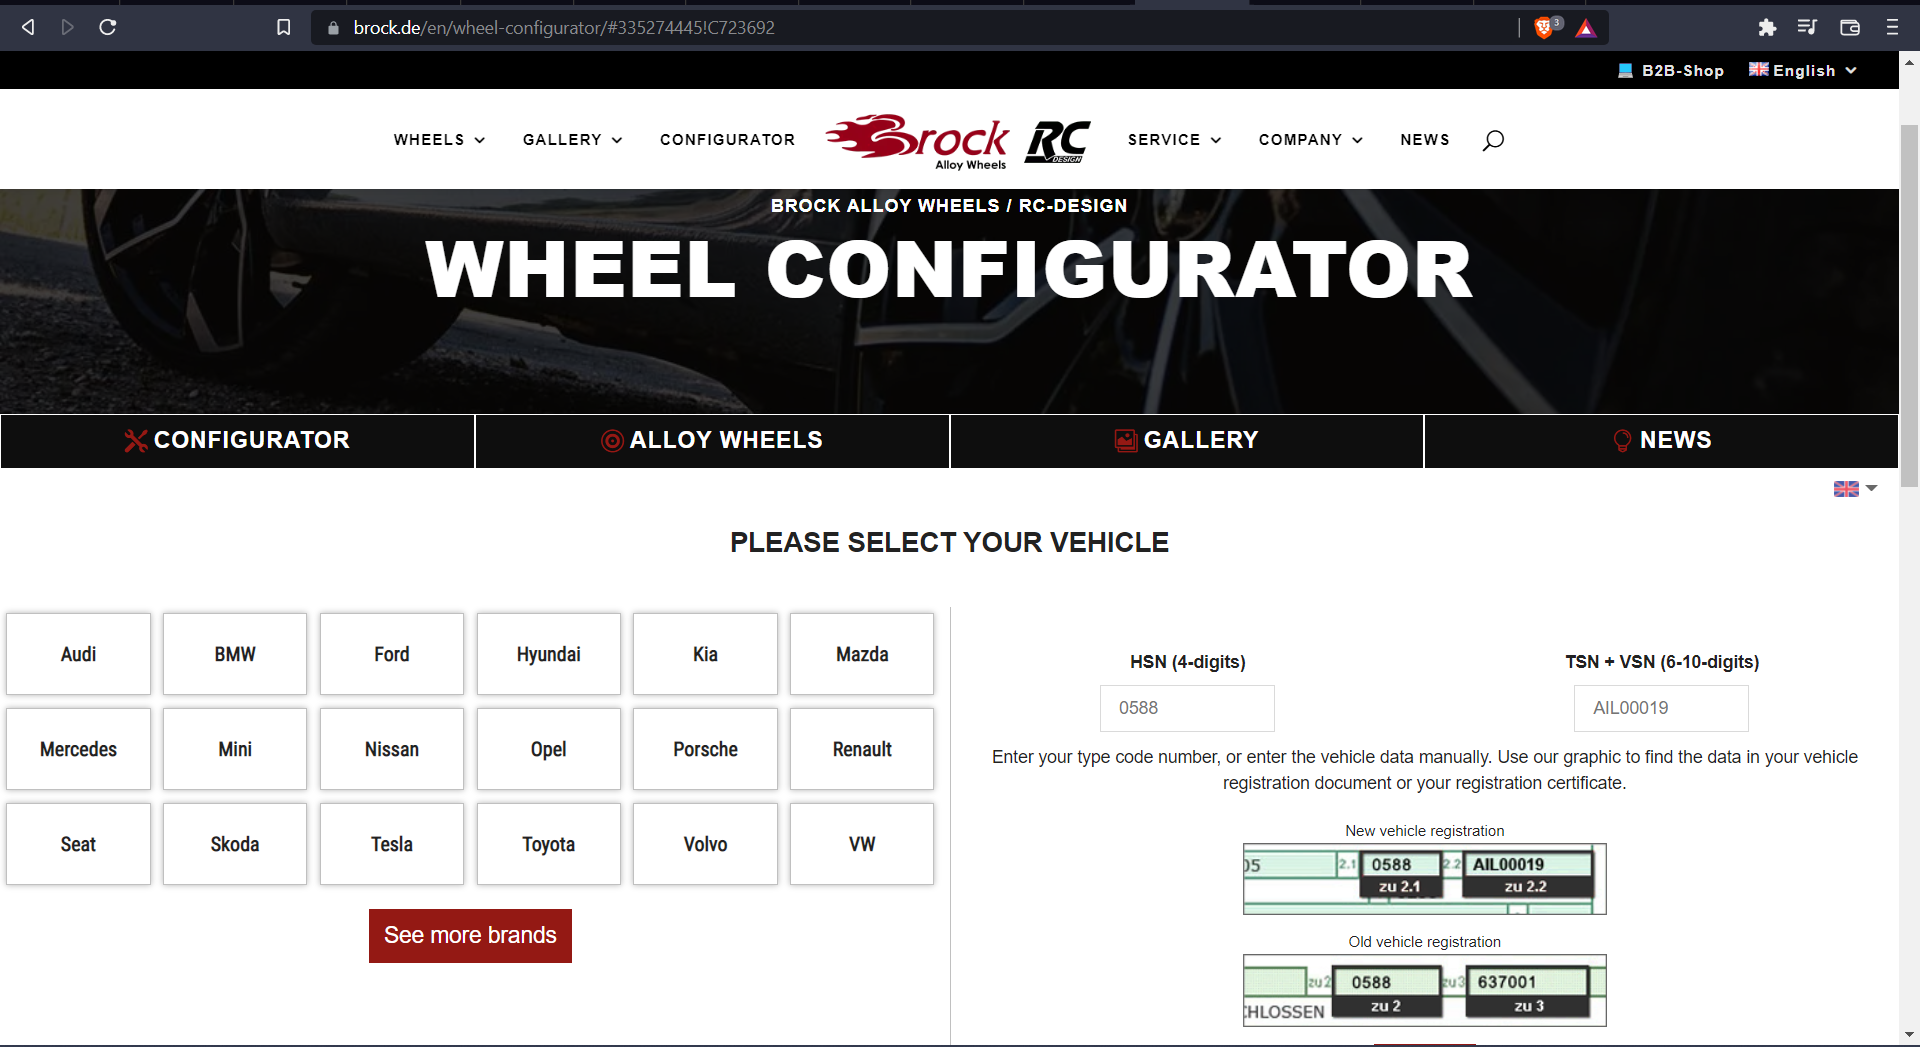The image size is (1920, 1047).
Task: Open the COMPANY menu item
Action: pyautogui.click(x=1308, y=140)
